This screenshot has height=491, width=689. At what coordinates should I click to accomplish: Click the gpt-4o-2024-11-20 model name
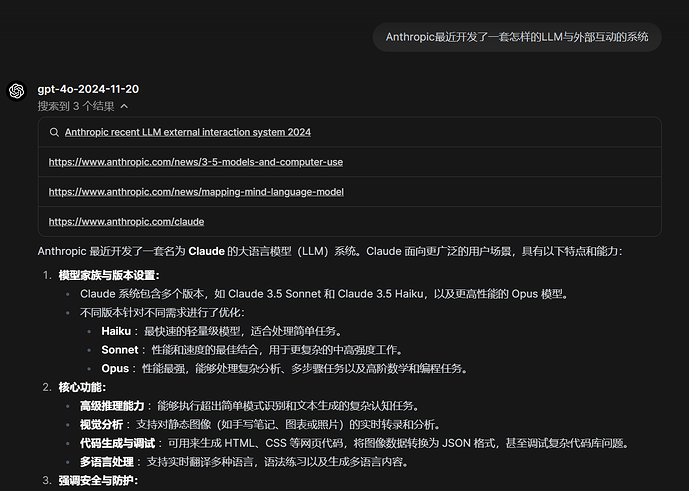point(88,89)
